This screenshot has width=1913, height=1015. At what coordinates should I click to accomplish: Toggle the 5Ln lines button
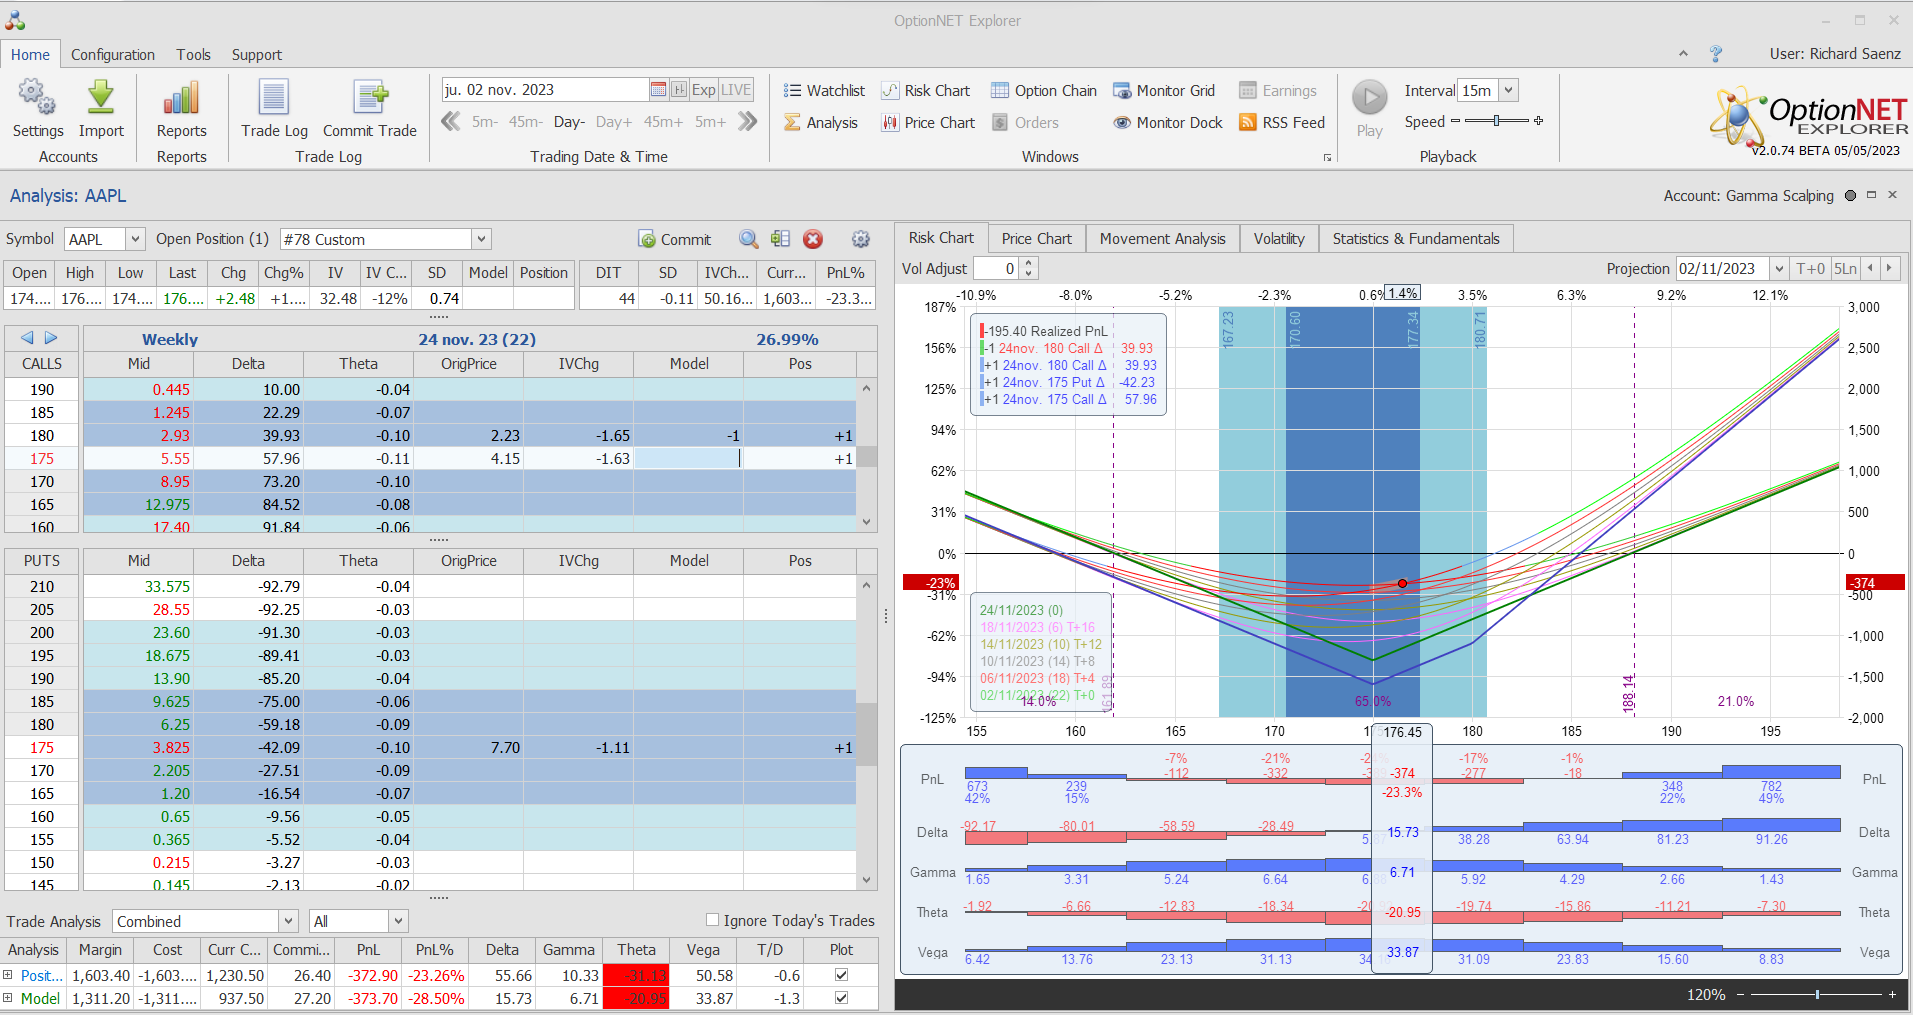click(1845, 268)
